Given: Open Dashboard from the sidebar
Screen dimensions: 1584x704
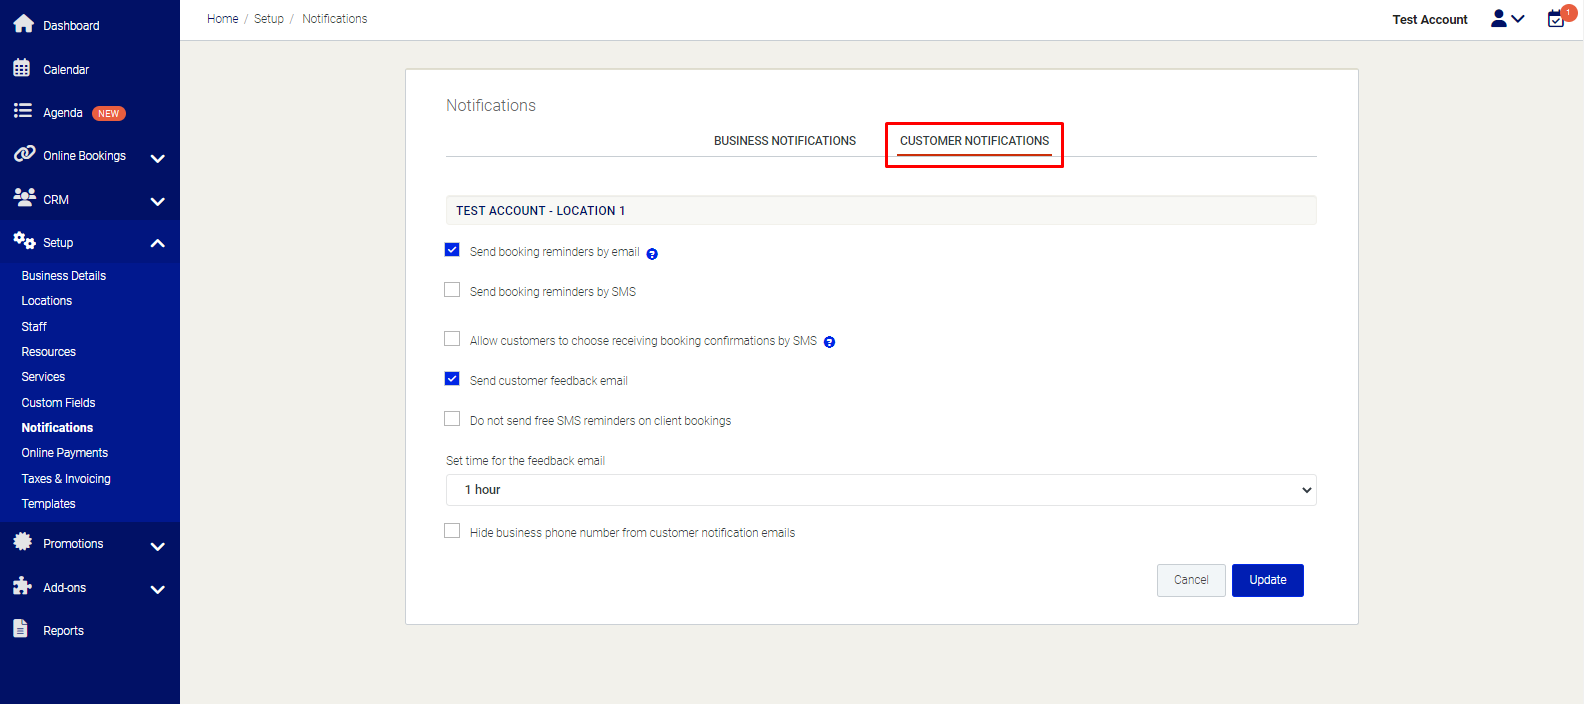Looking at the screenshot, I should [71, 26].
